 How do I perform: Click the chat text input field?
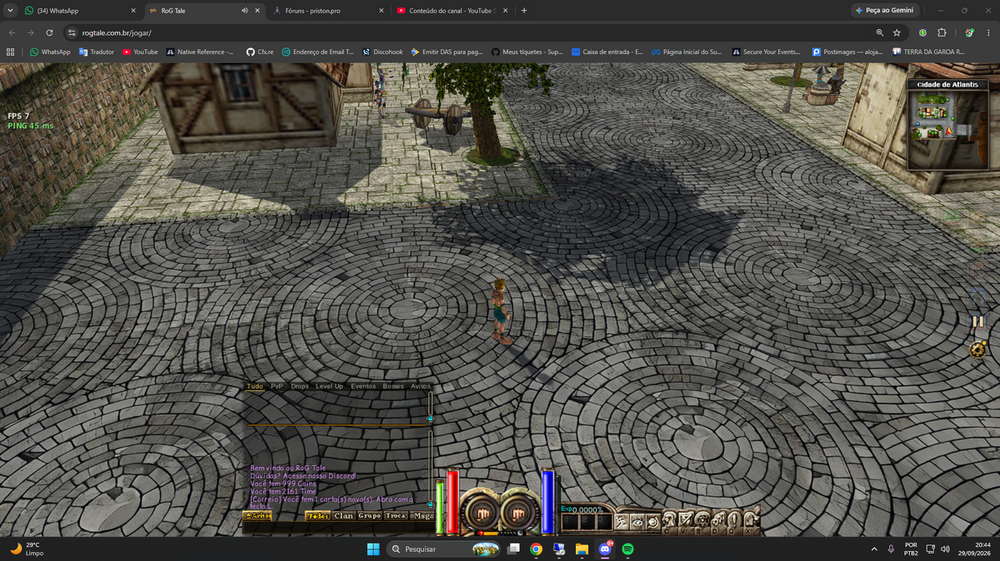point(338,528)
